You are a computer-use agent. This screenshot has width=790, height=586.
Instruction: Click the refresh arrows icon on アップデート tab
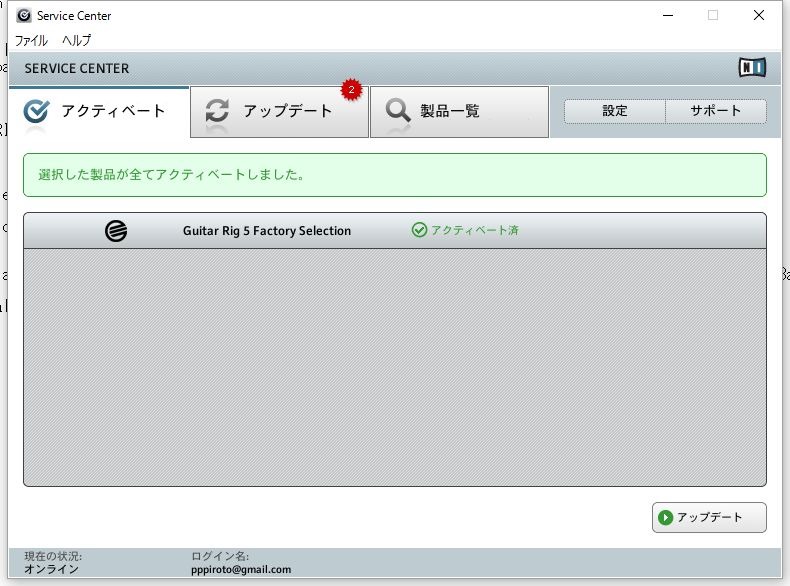pyautogui.click(x=217, y=112)
